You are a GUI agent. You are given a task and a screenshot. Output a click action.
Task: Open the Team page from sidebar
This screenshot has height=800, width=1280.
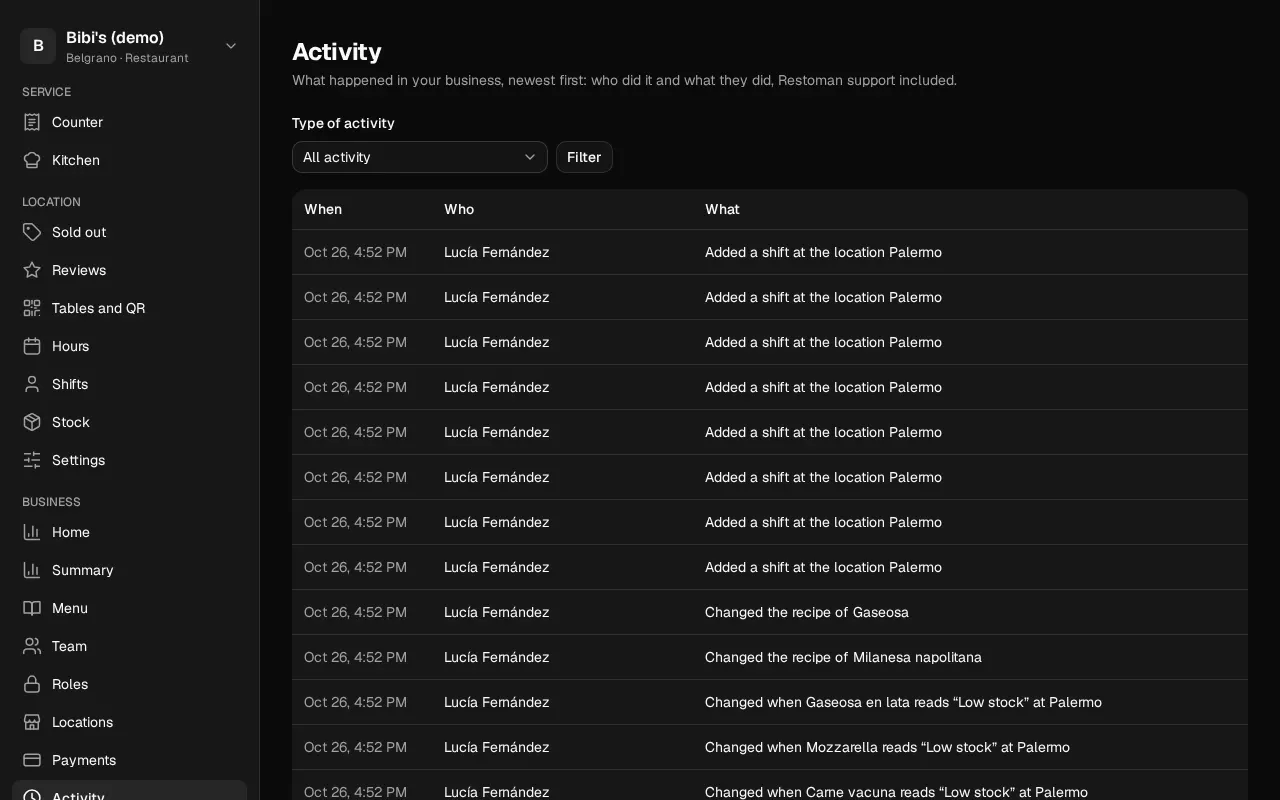[x=130, y=646]
